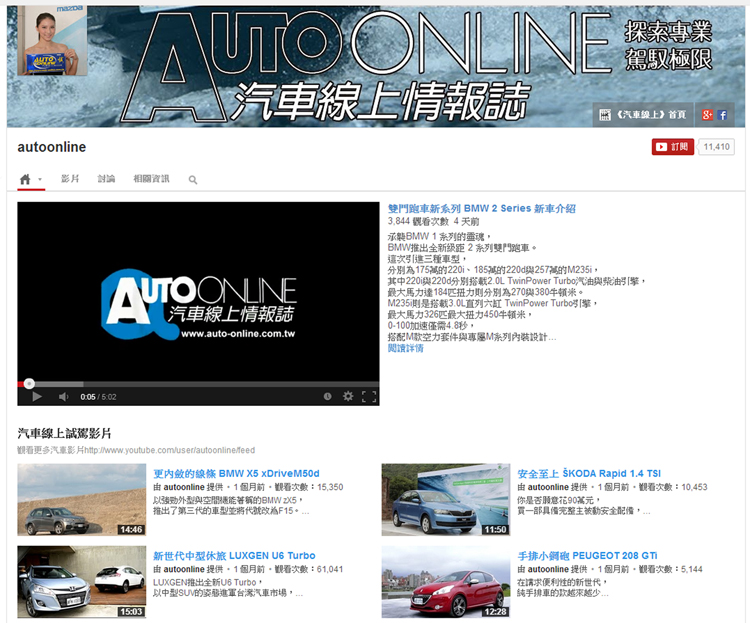Click the 《汽車線上》首頁 banner link
This screenshot has height=623, width=750.
[x=643, y=115]
